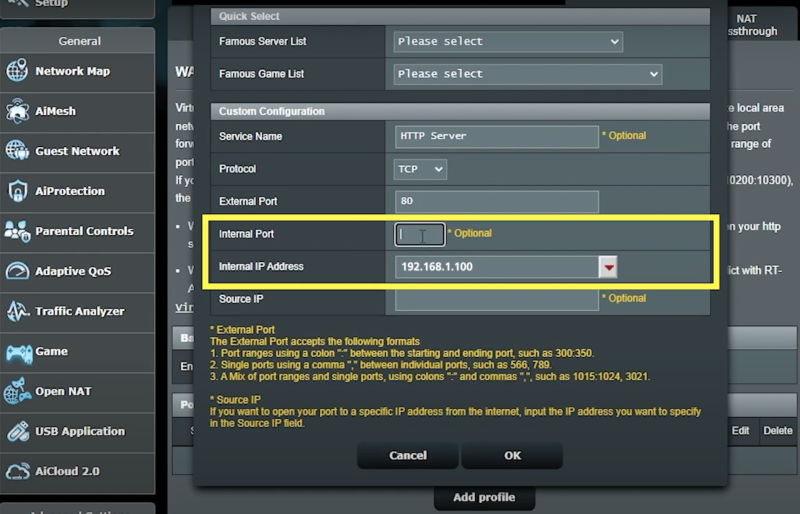Click the Quick Select section header

pos(460,16)
